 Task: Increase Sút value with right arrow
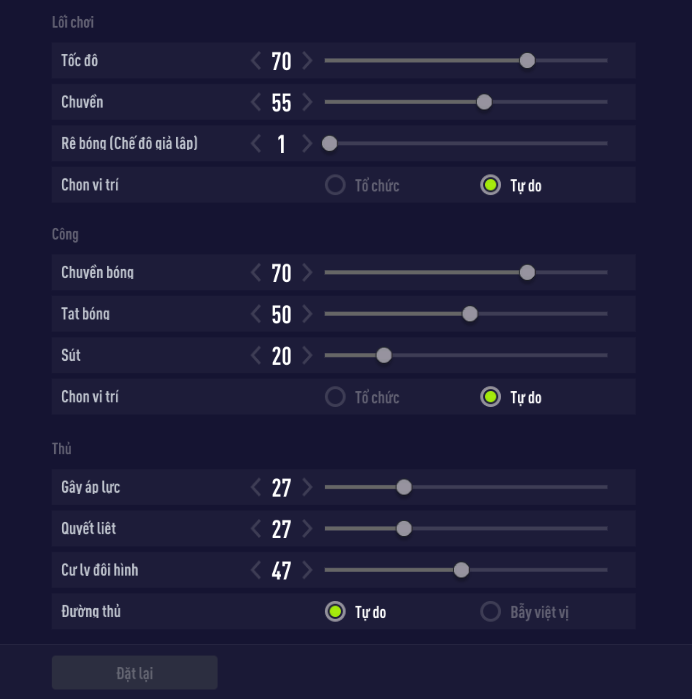coord(307,355)
